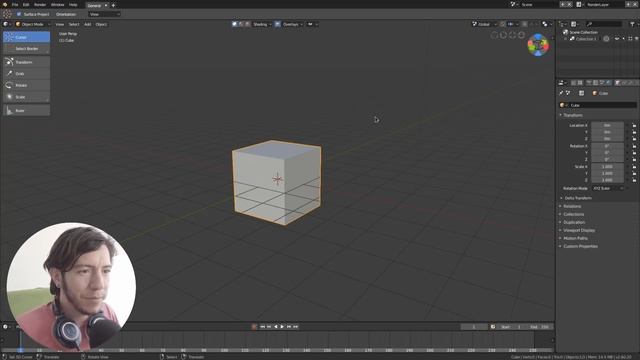Image resolution: width=640 pixels, height=360 pixels.
Task: Activate the Rotate tool
Action: click(x=27, y=85)
